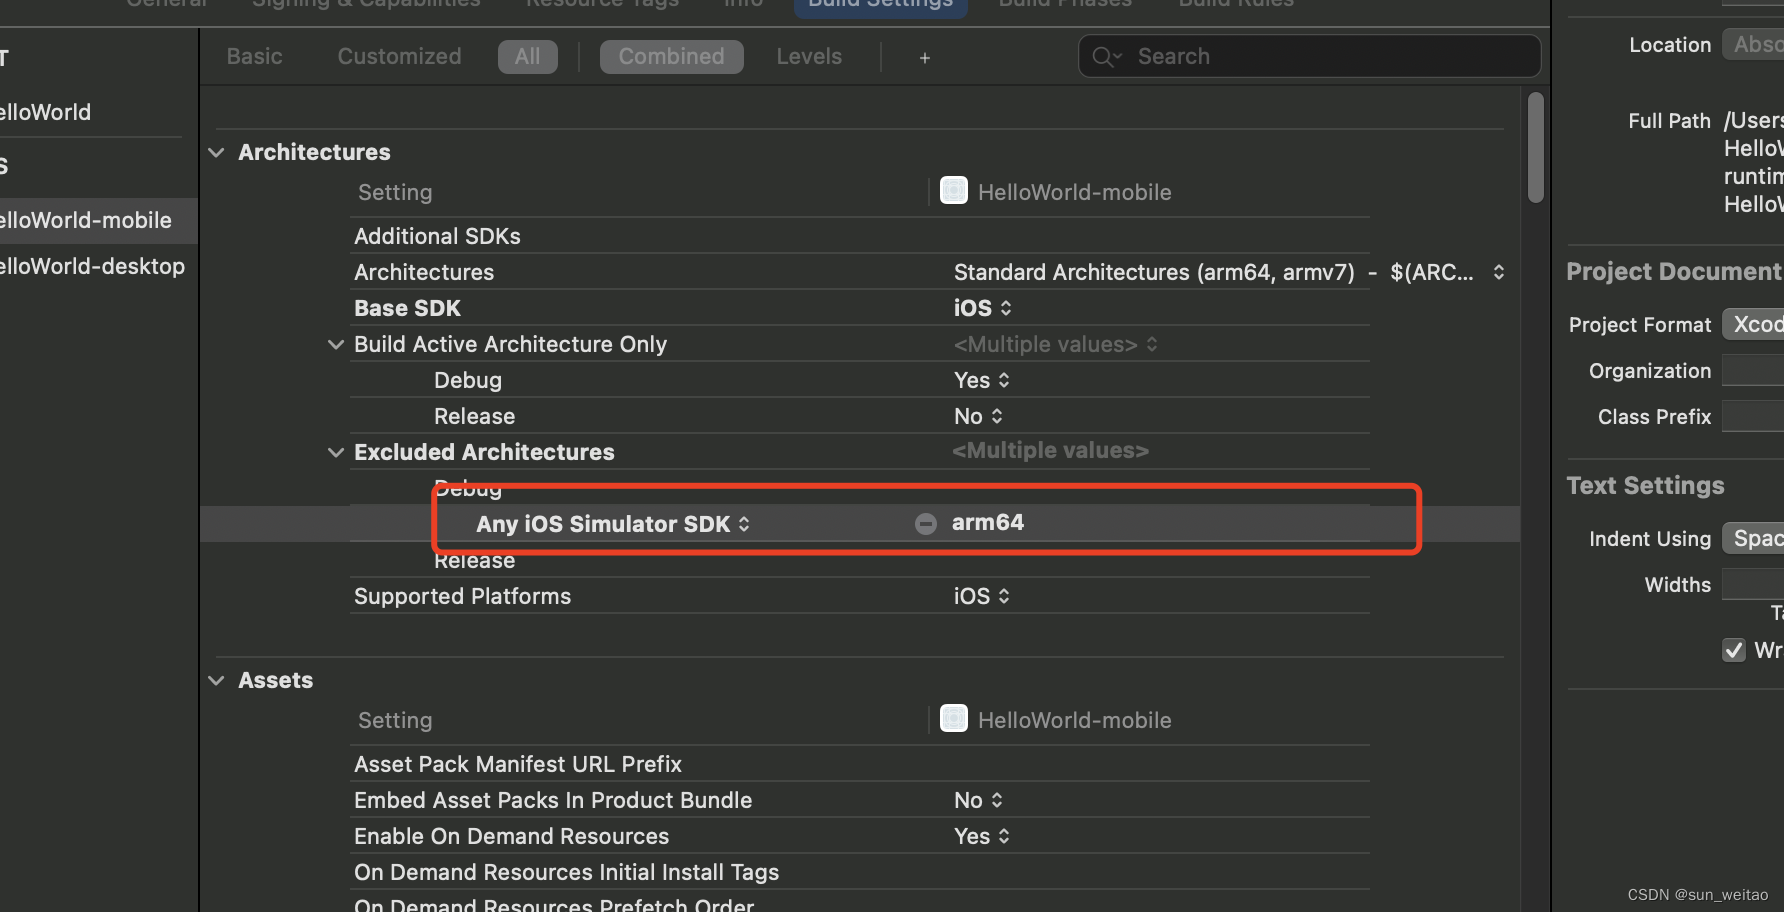Click the HelloWorld-mobile target icon

953,190
